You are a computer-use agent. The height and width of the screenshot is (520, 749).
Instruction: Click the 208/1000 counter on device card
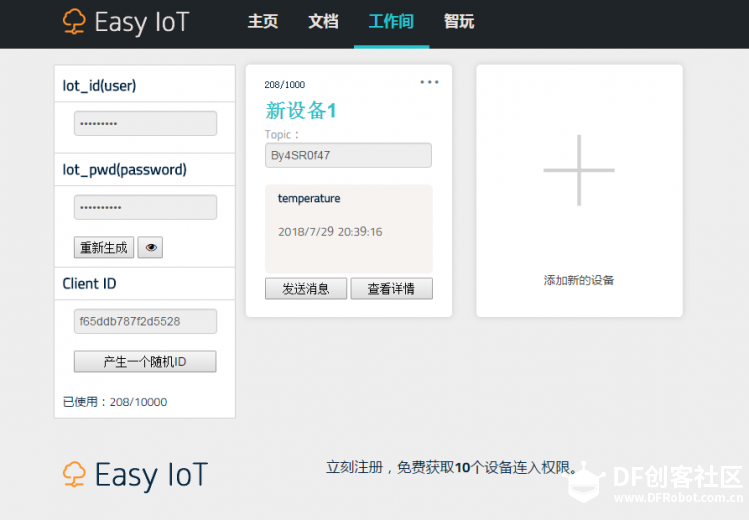pyautogui.click(x=285, y=85)
